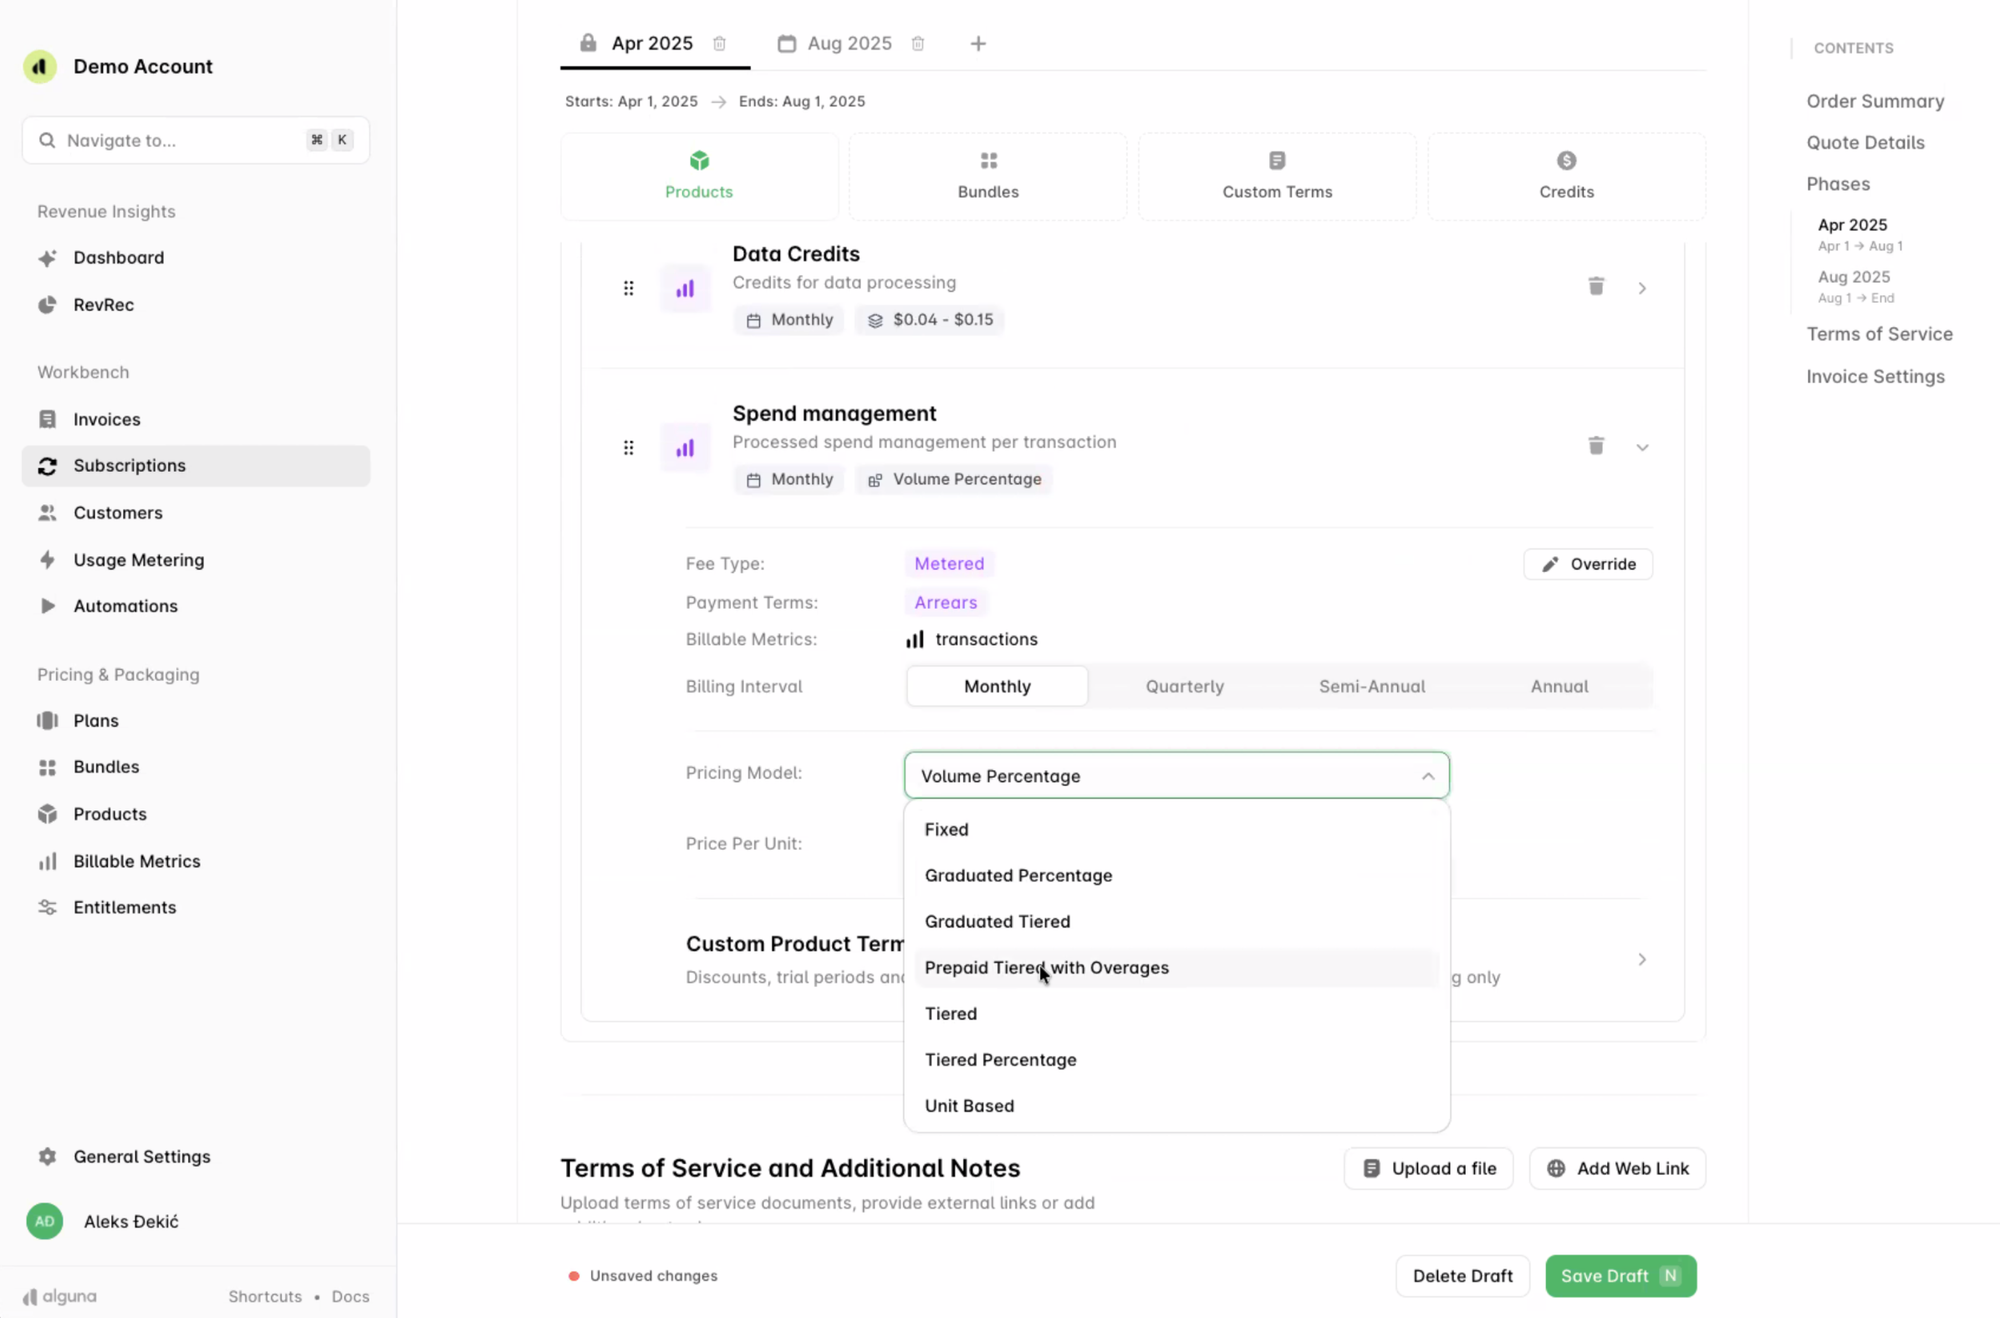2000x1318 pixels.
Task: Collapse Spend management details chevron
Action: [1642, 447]
